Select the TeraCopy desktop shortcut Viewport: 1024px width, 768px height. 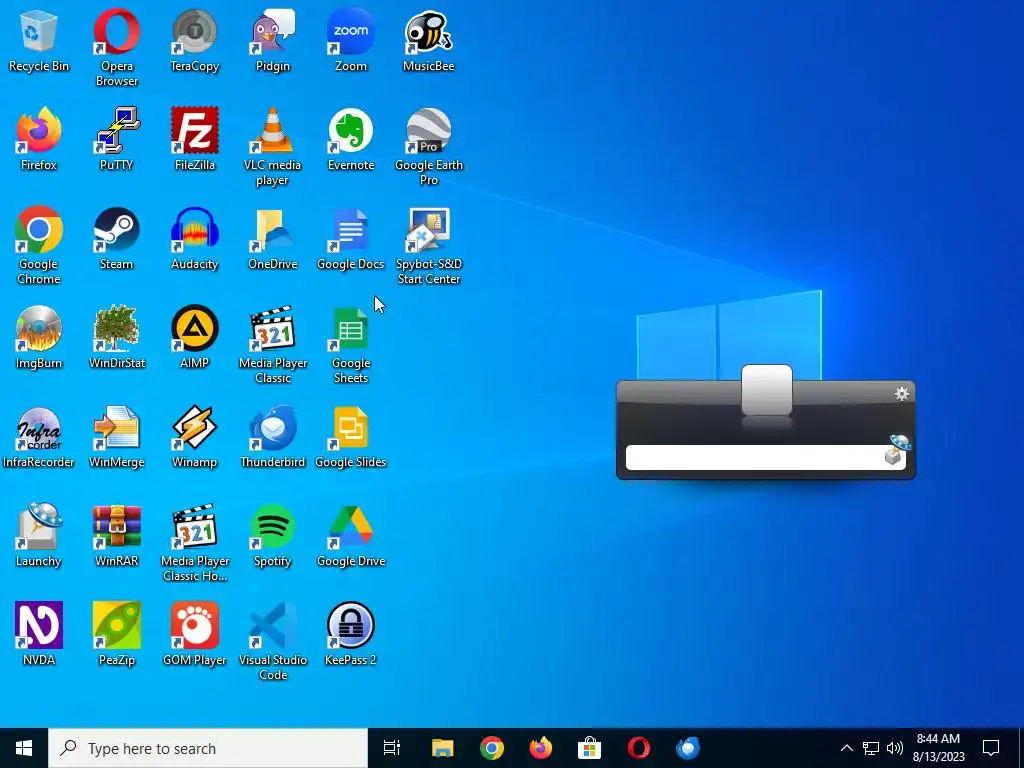click(x=194, y=40)
